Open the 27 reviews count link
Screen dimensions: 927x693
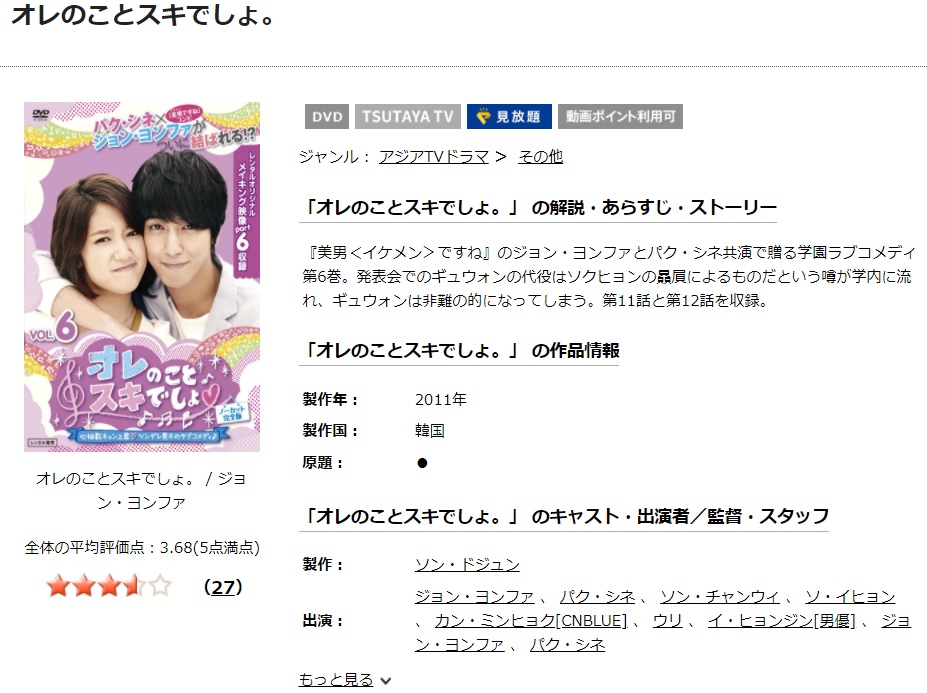click(x=223, y=587)
